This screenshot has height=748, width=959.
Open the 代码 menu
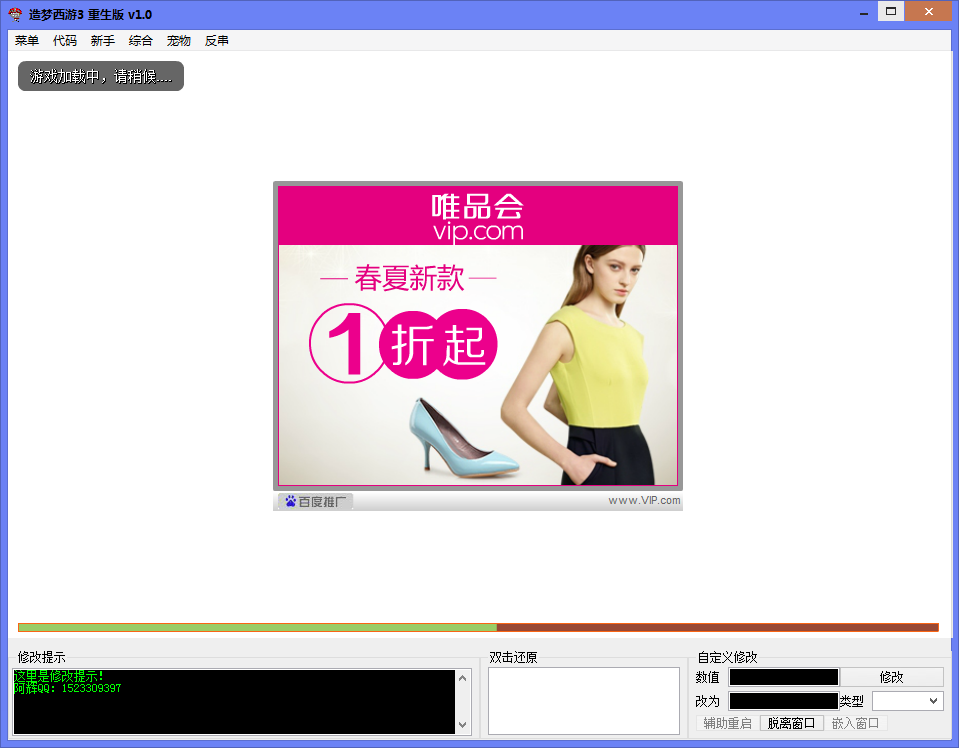pyautogui.click(x=65, y=41)
